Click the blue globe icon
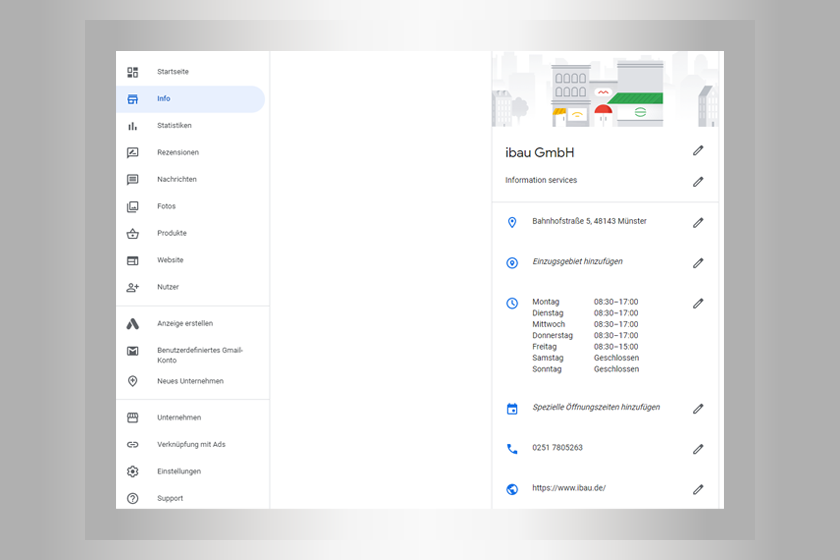This screenshot has height=560, width=840. pyautogui.click(x=512, y=489)
